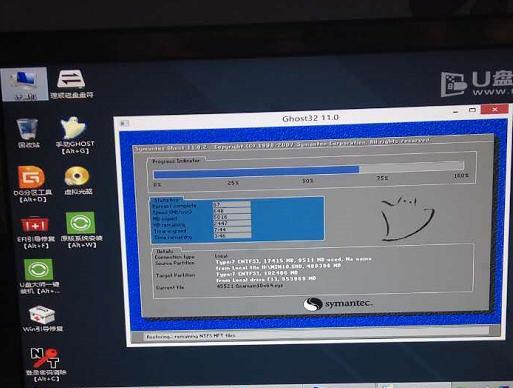Click the Symantec logo in Ghost
This screenshot has height=388, width=513.
(x=338, y=304)
